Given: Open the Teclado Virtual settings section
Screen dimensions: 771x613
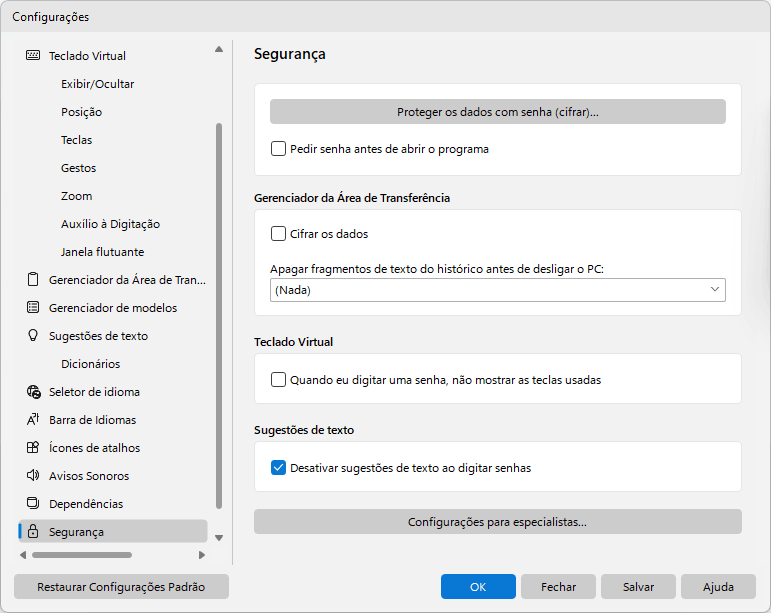Looking at the screenshot, I should click(x=87, y=56).
